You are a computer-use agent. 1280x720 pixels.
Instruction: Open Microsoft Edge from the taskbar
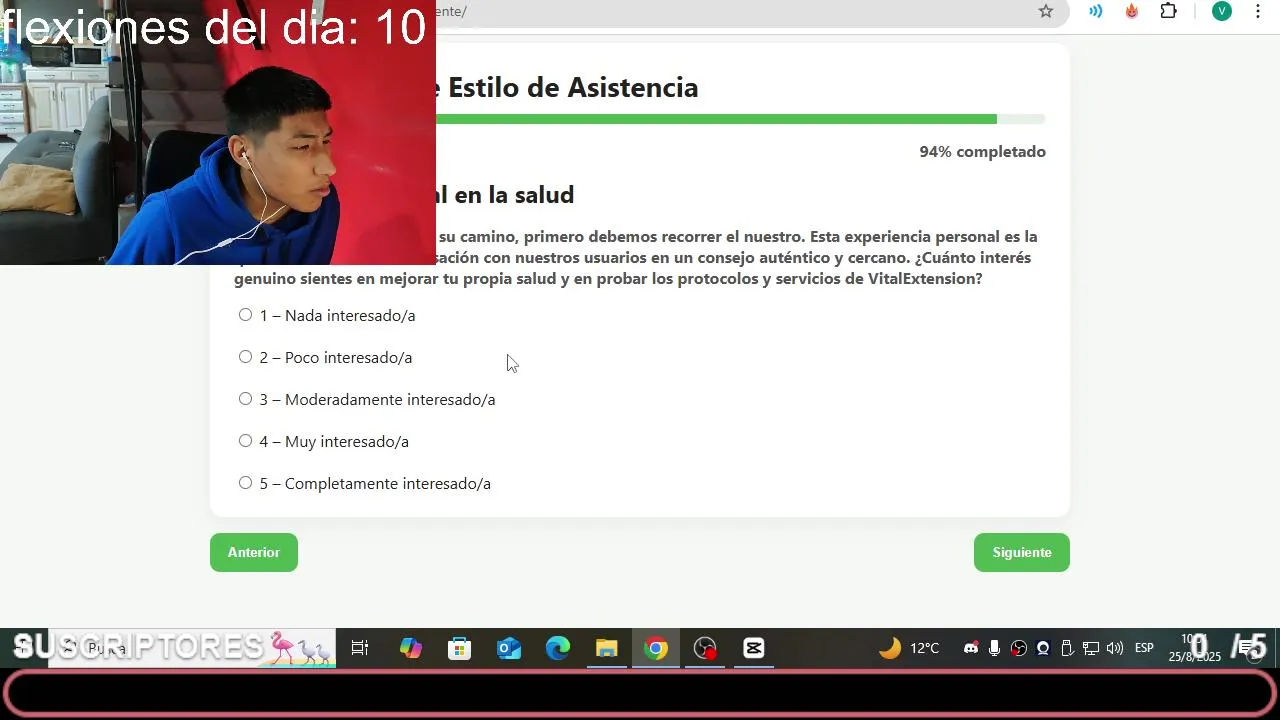click(x=558, y=648)
